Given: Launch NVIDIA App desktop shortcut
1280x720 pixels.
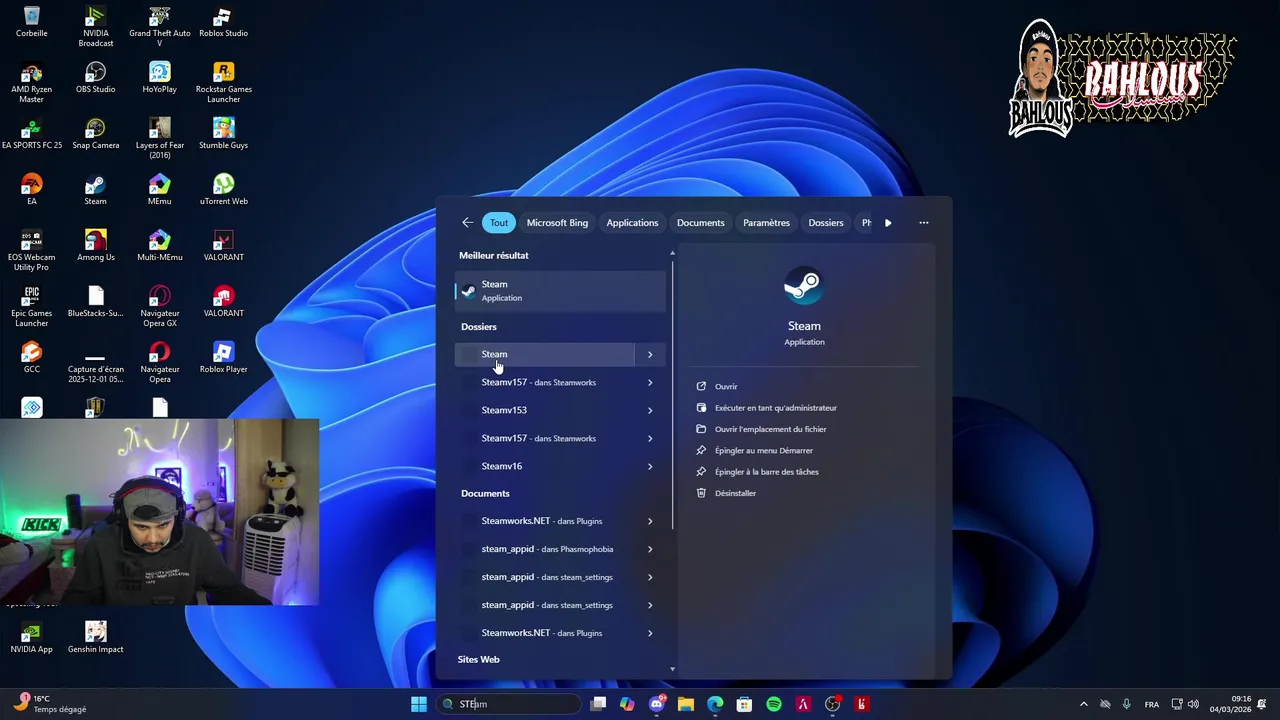Looking at the screenshot, I should [x=32, y=638].
